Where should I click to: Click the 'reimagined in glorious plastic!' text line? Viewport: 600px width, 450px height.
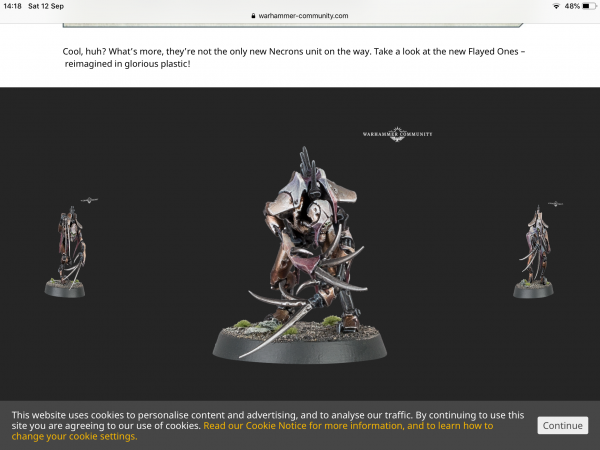pos(128,63)
